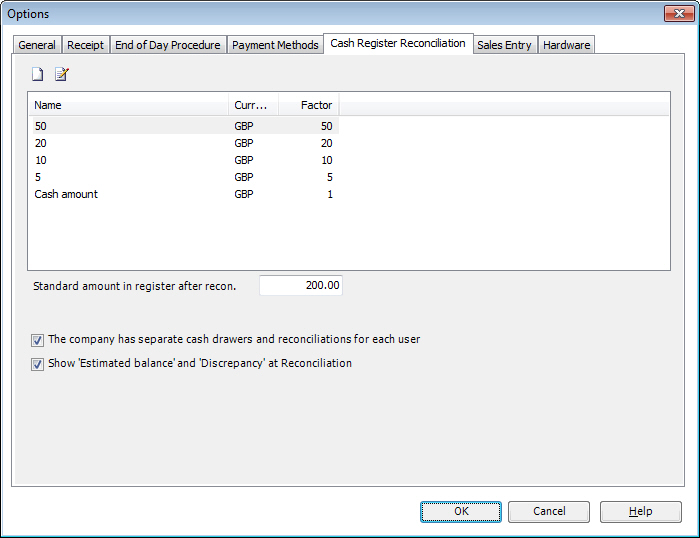Switch to the Hardware tab

[567, 45]
